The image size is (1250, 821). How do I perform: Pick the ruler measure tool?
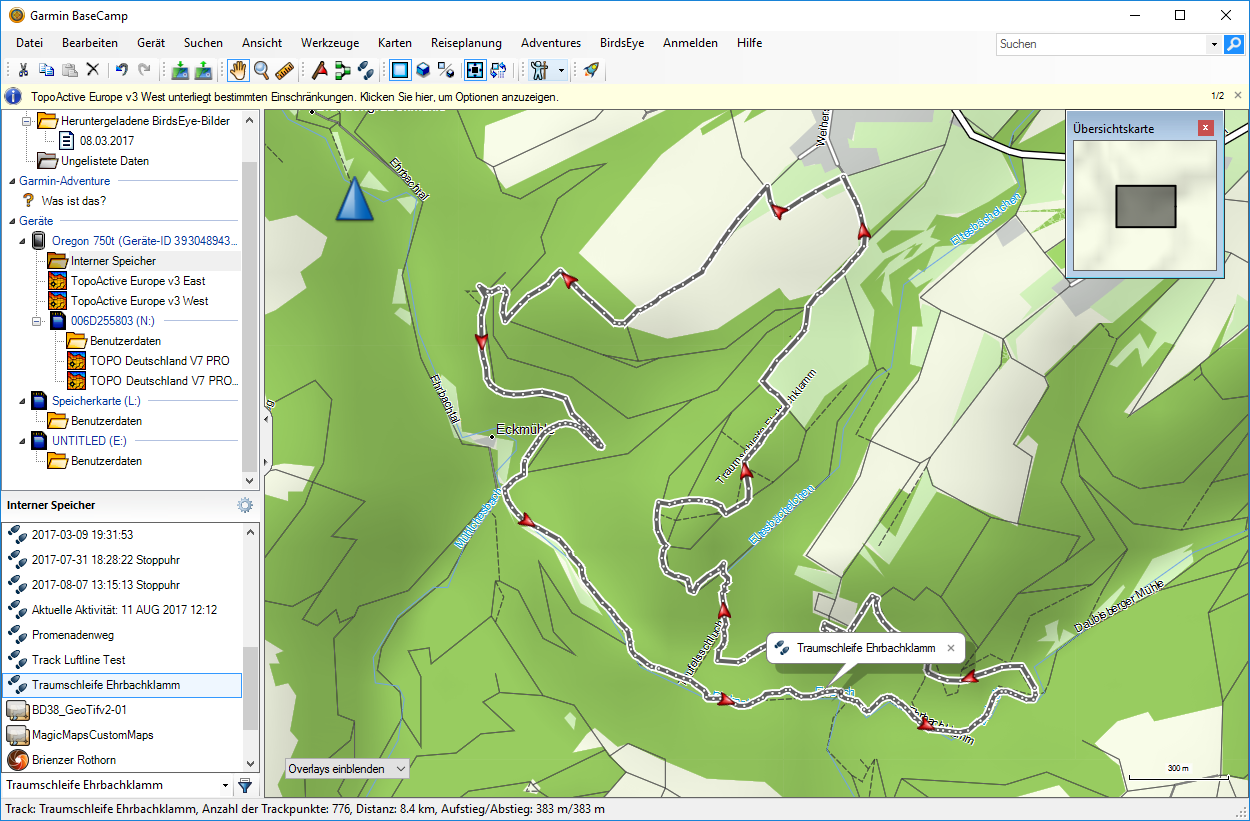pos(284,70)
